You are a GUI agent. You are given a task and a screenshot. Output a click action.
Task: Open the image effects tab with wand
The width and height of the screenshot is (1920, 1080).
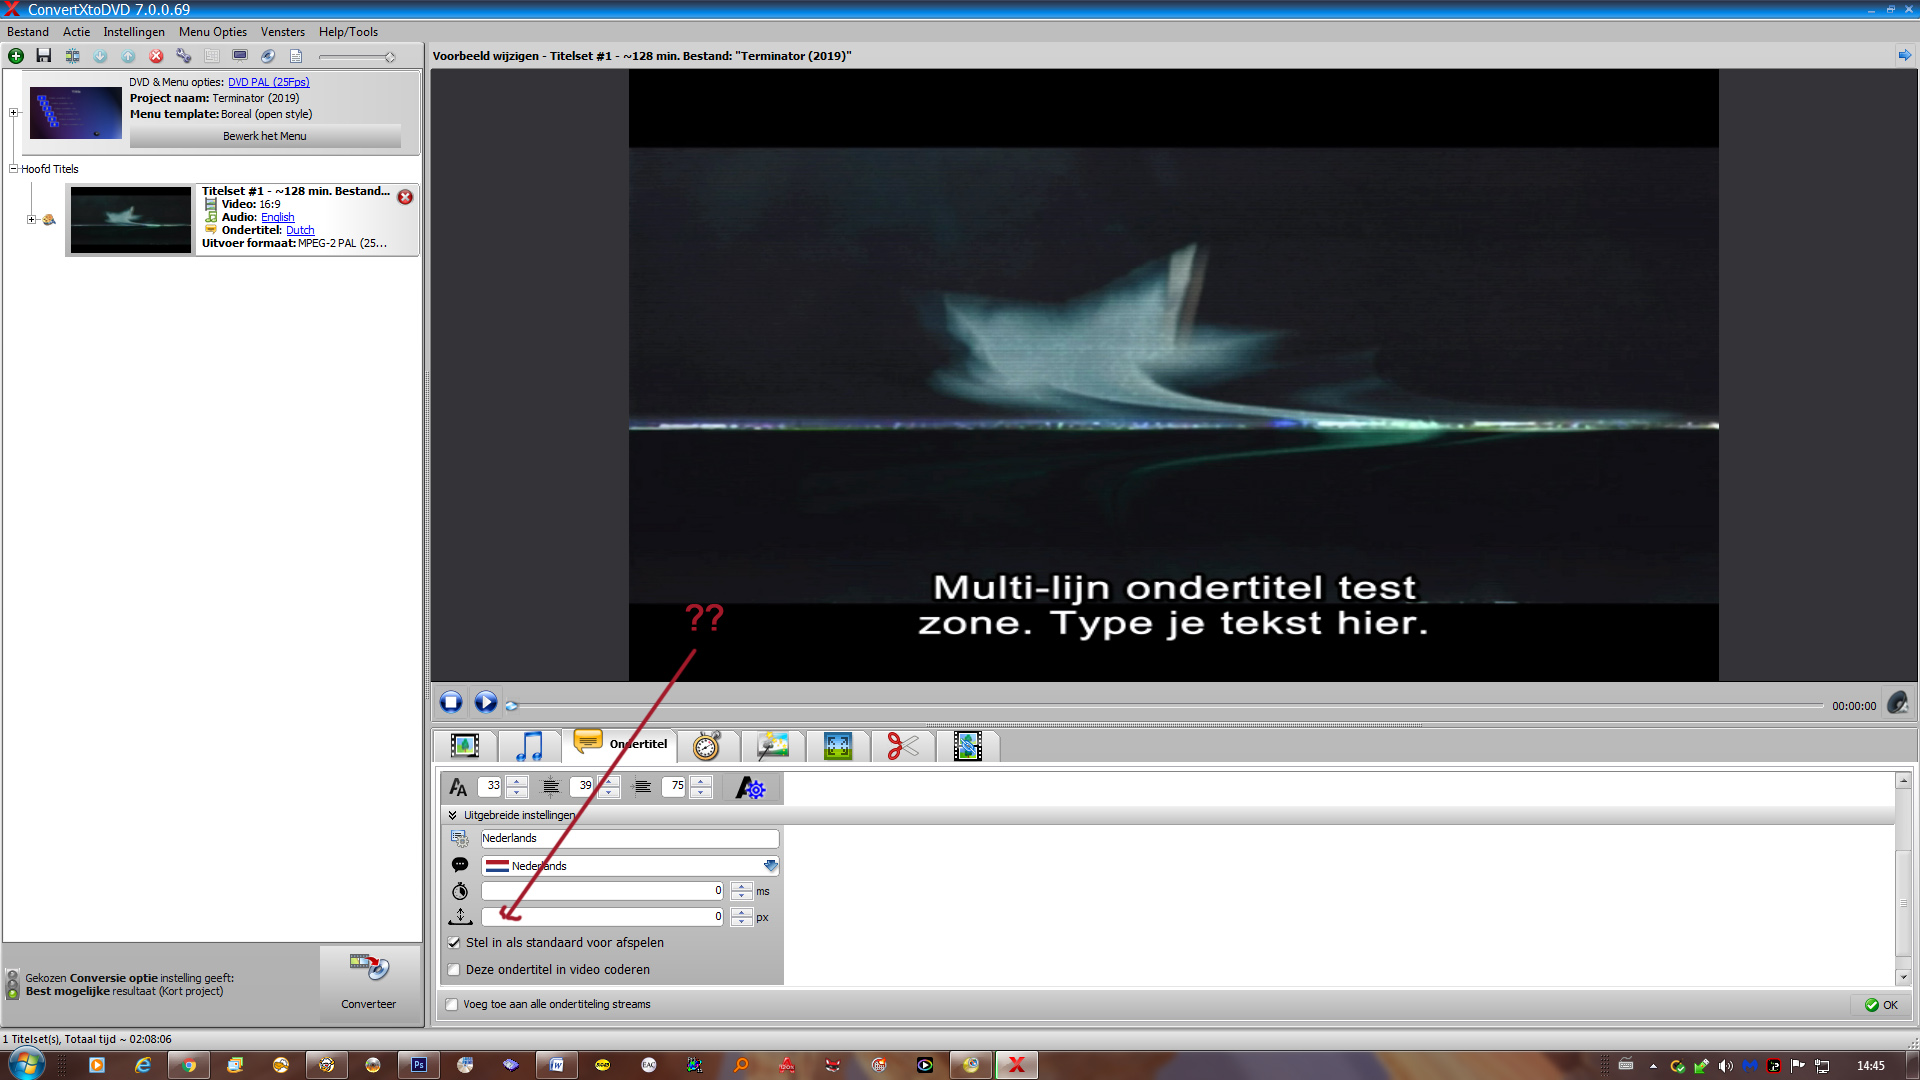point(772,745)
